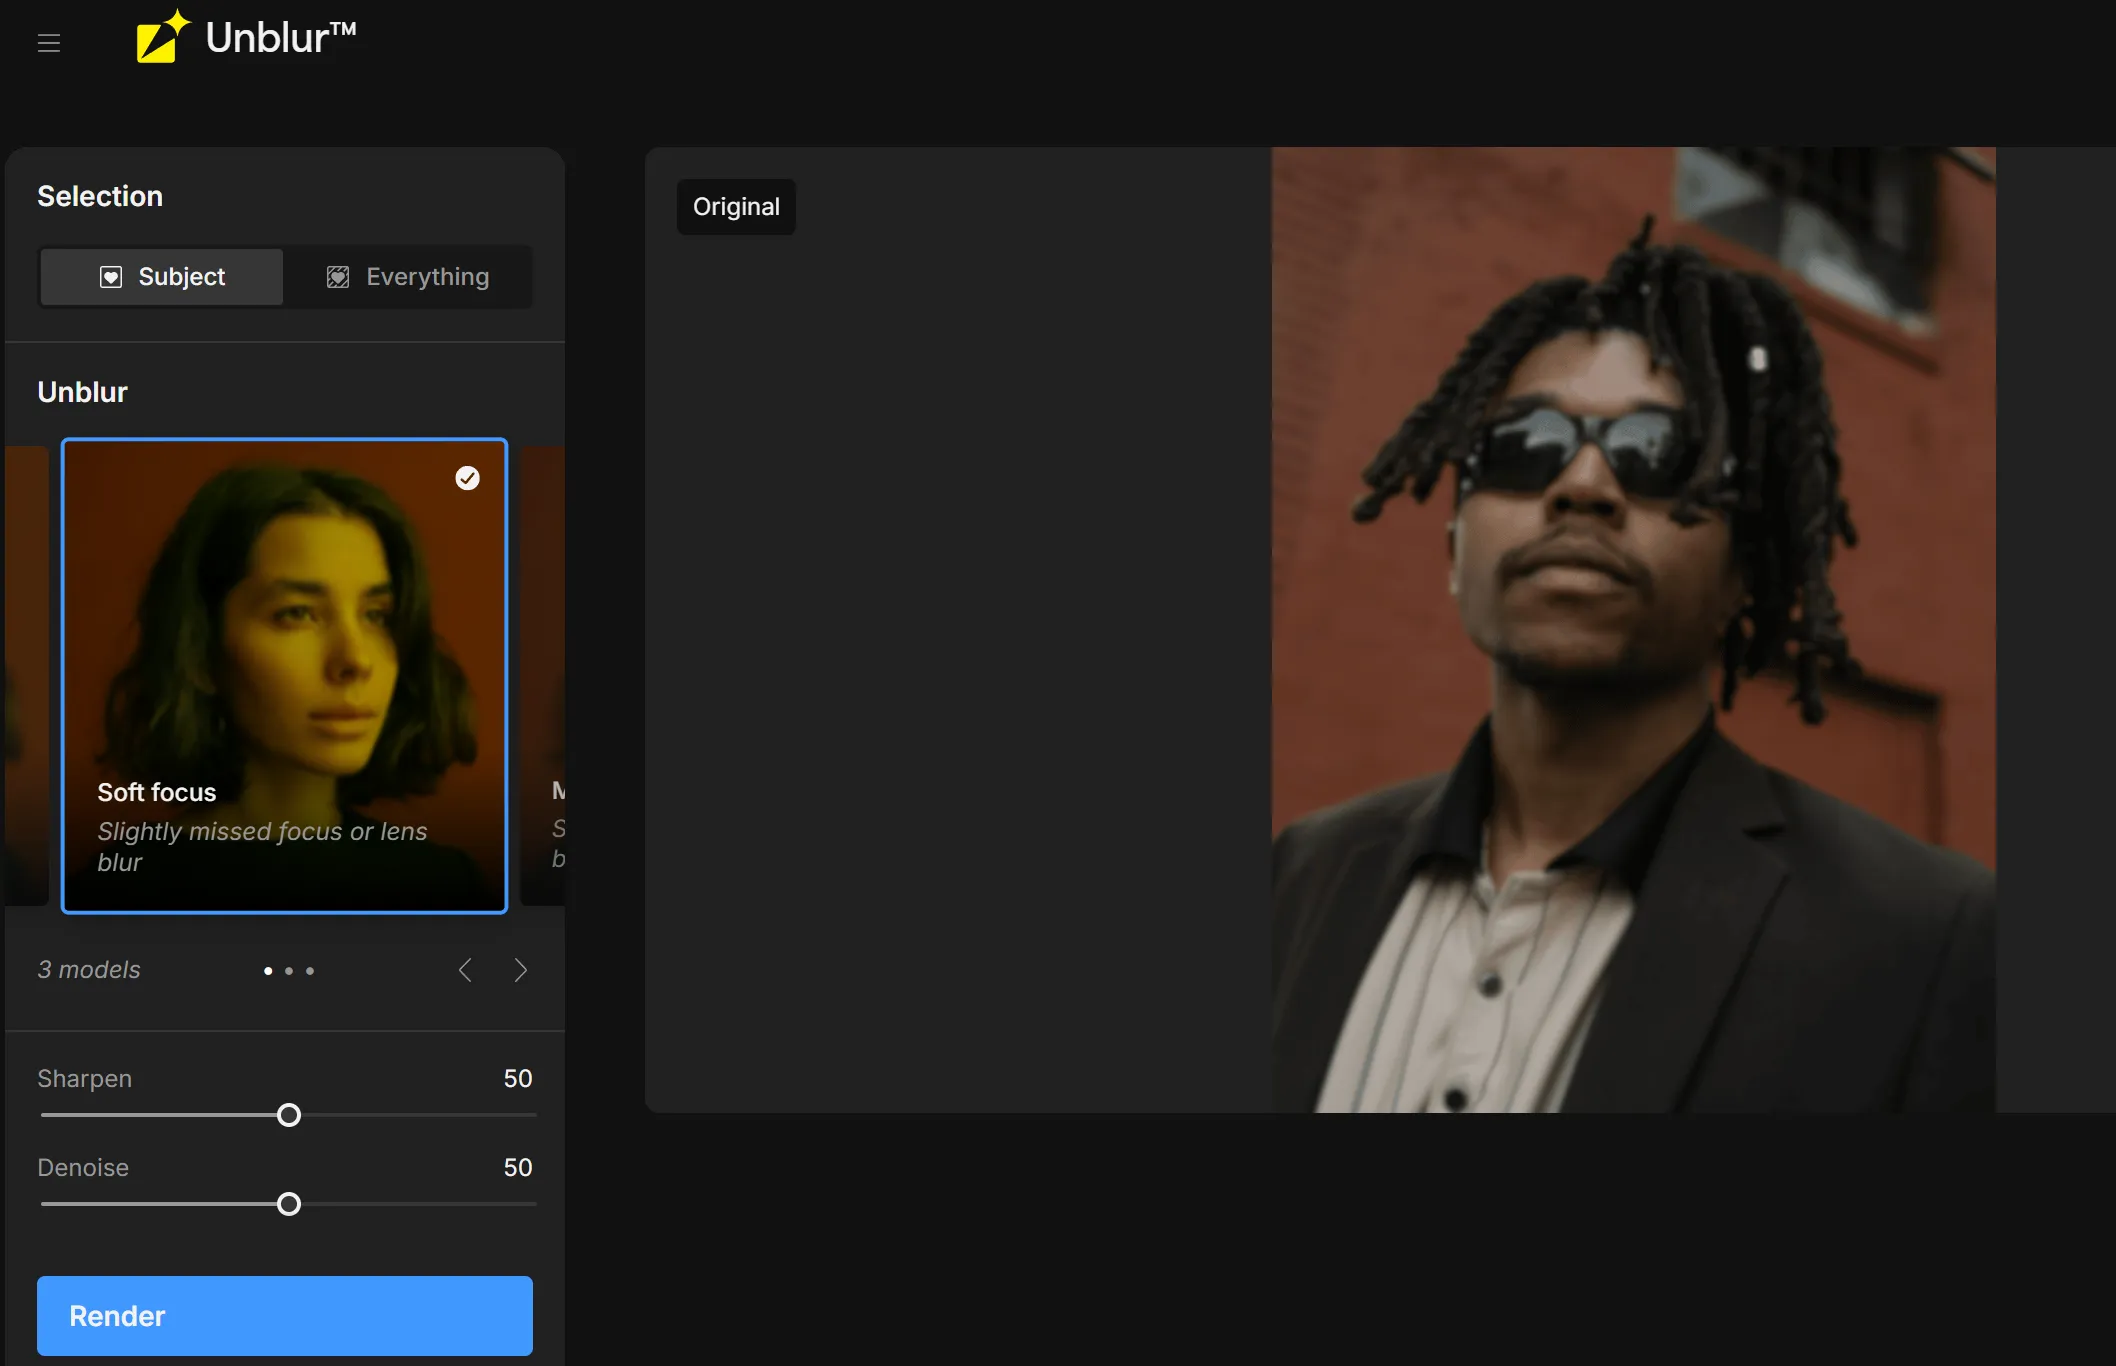The width and height of the screenshot is (2116, 1366).
Task: Click the Everything selection icon
Action: tap(338, 277)
